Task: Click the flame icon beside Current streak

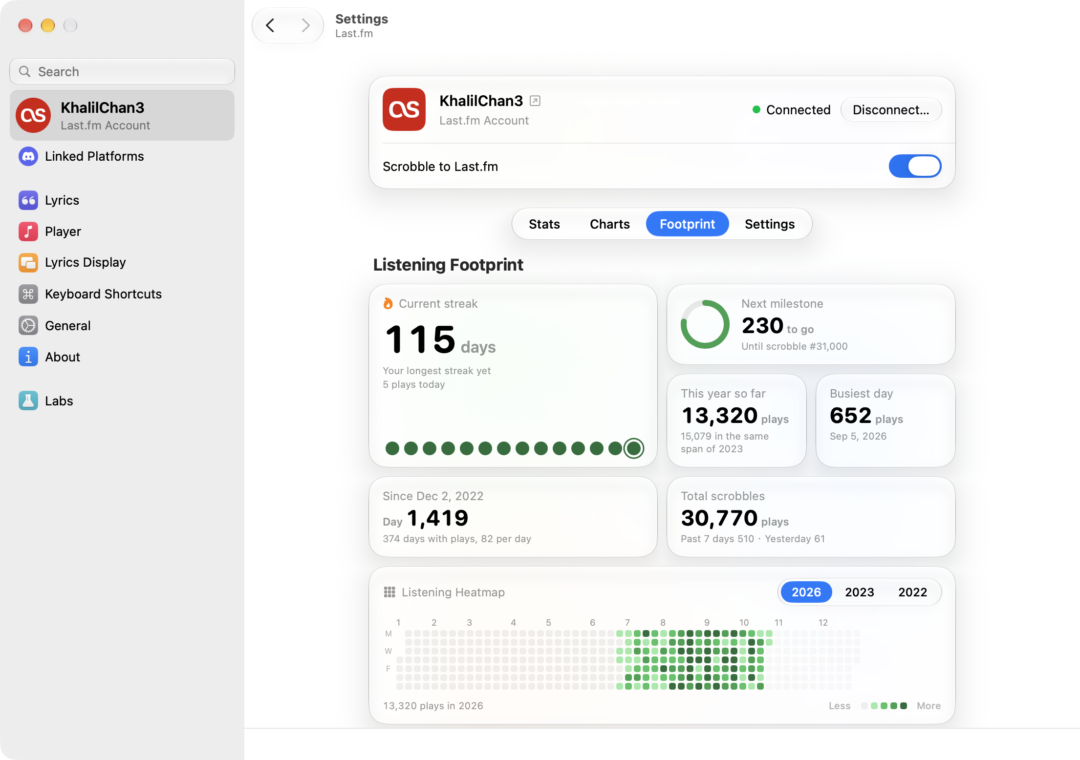Action: point(388,303)
